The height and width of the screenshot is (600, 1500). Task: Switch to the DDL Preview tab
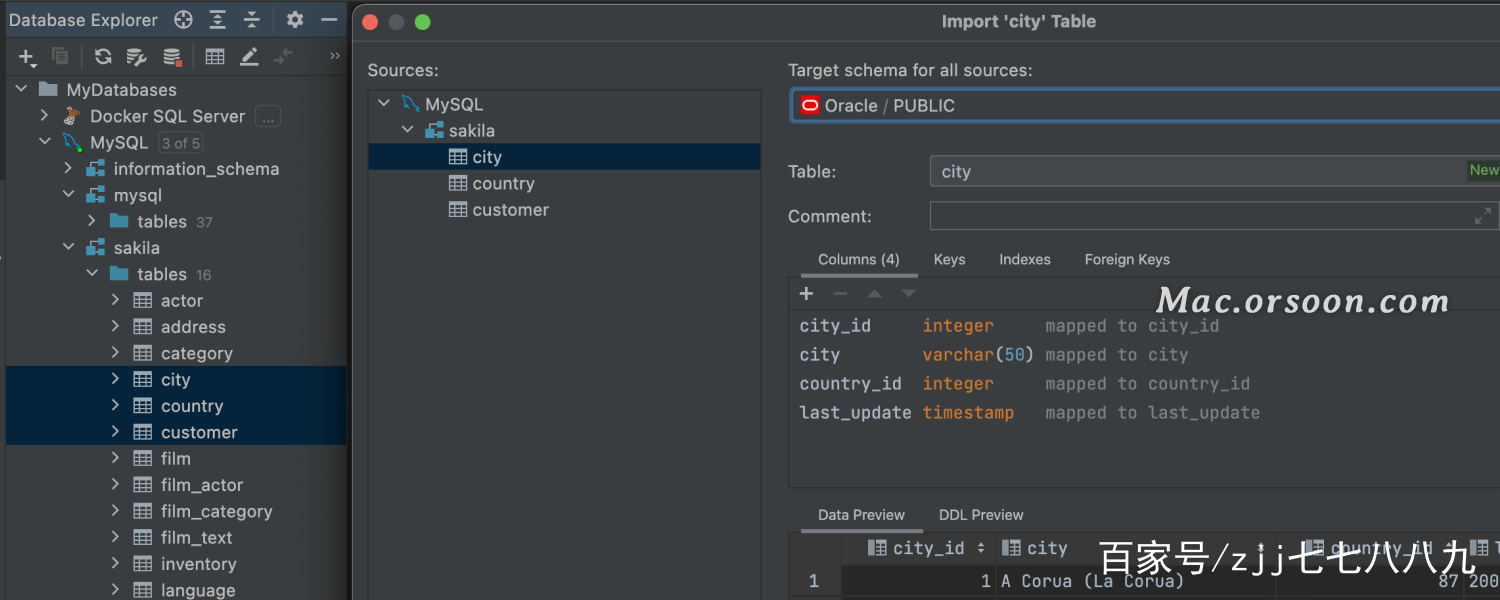coord(980,514)
